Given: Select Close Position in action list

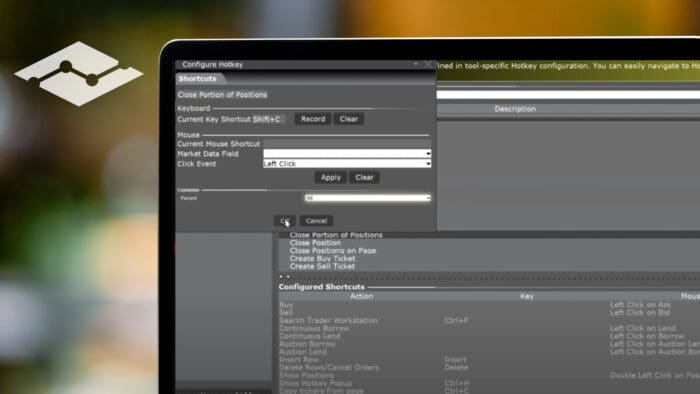Looking at the screenshot, I should (315, 243).
